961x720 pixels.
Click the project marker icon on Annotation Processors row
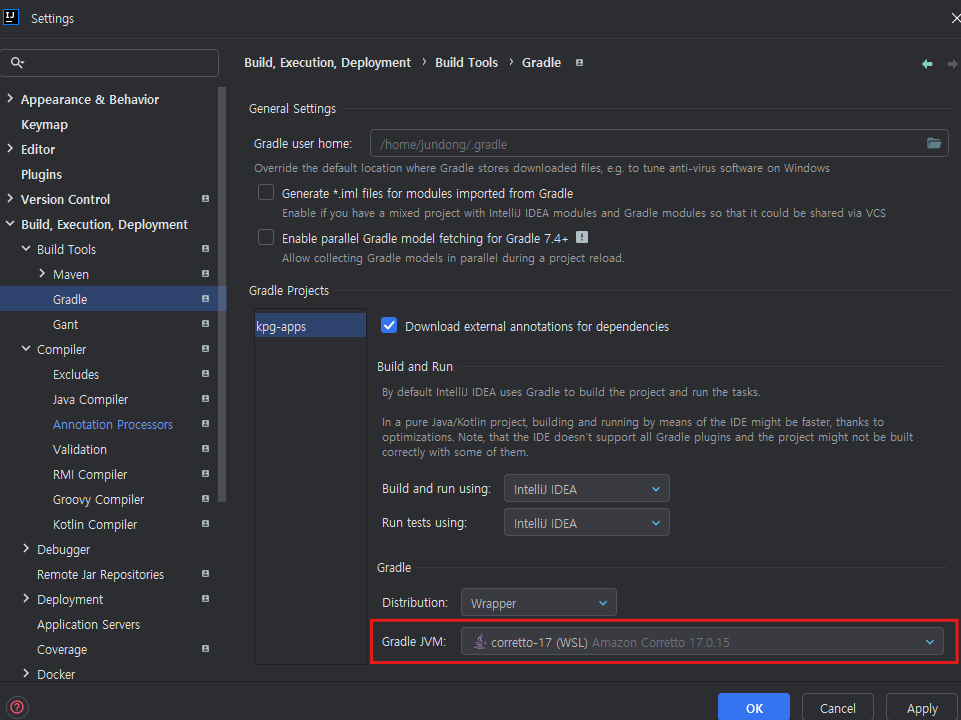click(205, 424)
